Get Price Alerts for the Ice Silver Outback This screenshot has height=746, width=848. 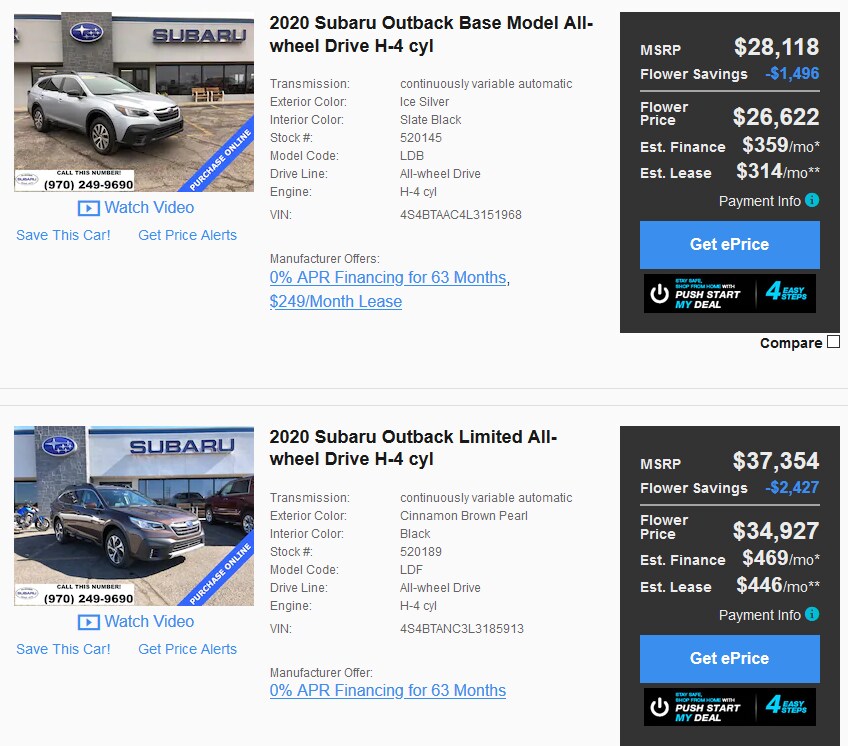(x=187, y=235)
